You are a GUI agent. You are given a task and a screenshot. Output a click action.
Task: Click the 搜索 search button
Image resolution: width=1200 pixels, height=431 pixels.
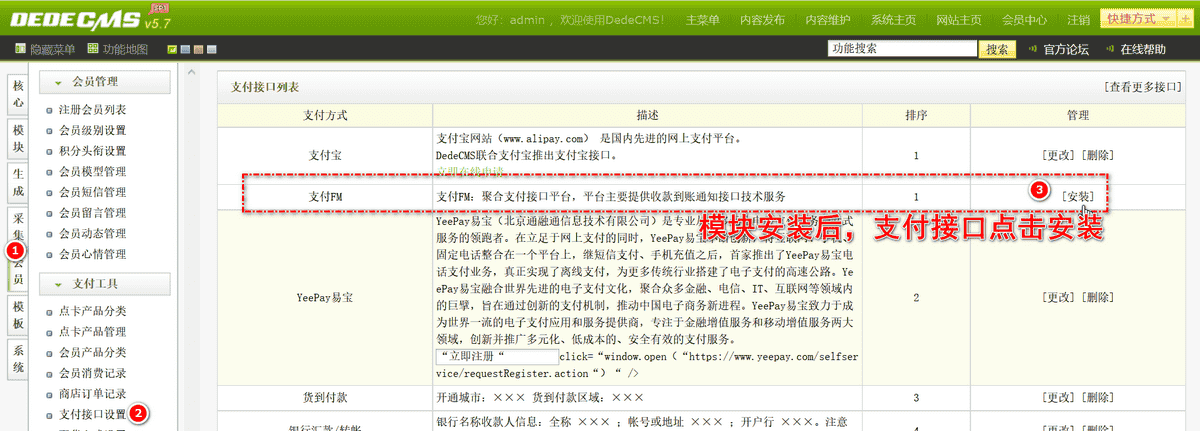997,49
